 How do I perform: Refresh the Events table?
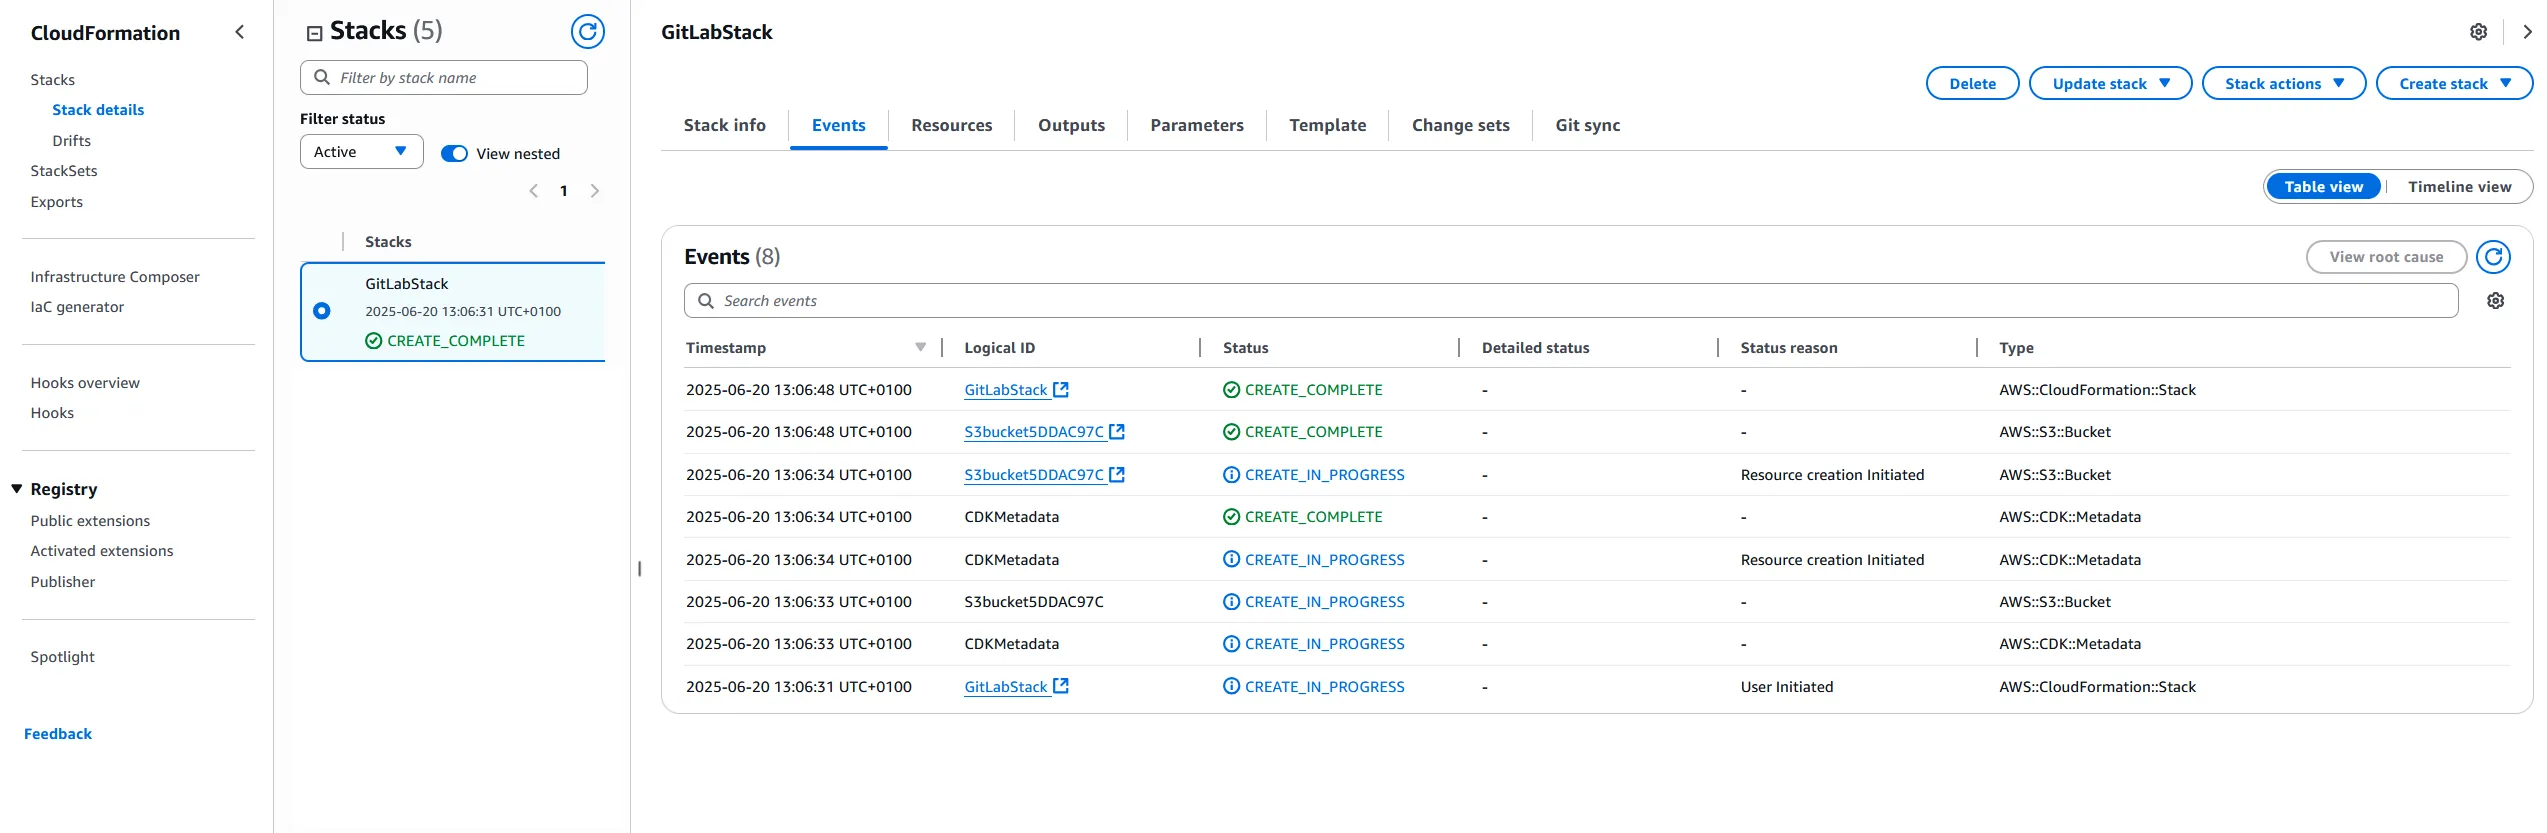2493,257
